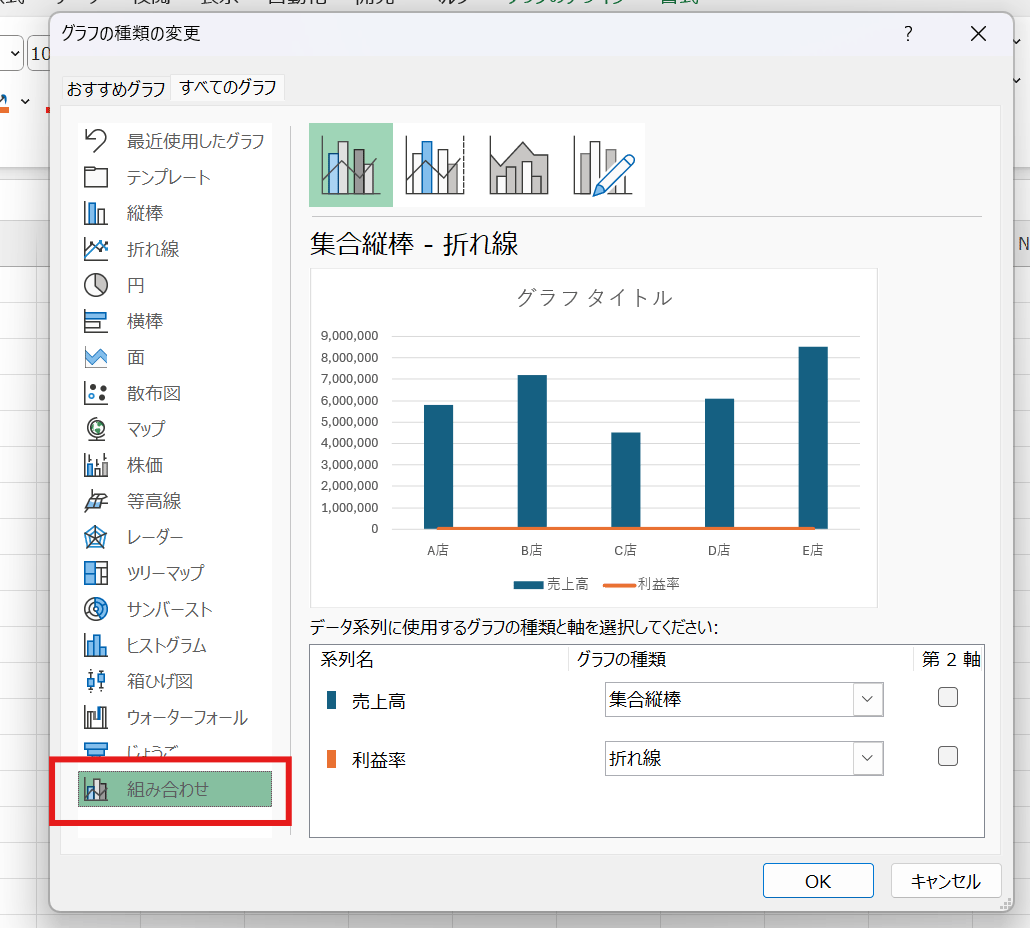Click the キャンセル button
This screenshot has width=1030, height=928.
(x=945, y=881)
